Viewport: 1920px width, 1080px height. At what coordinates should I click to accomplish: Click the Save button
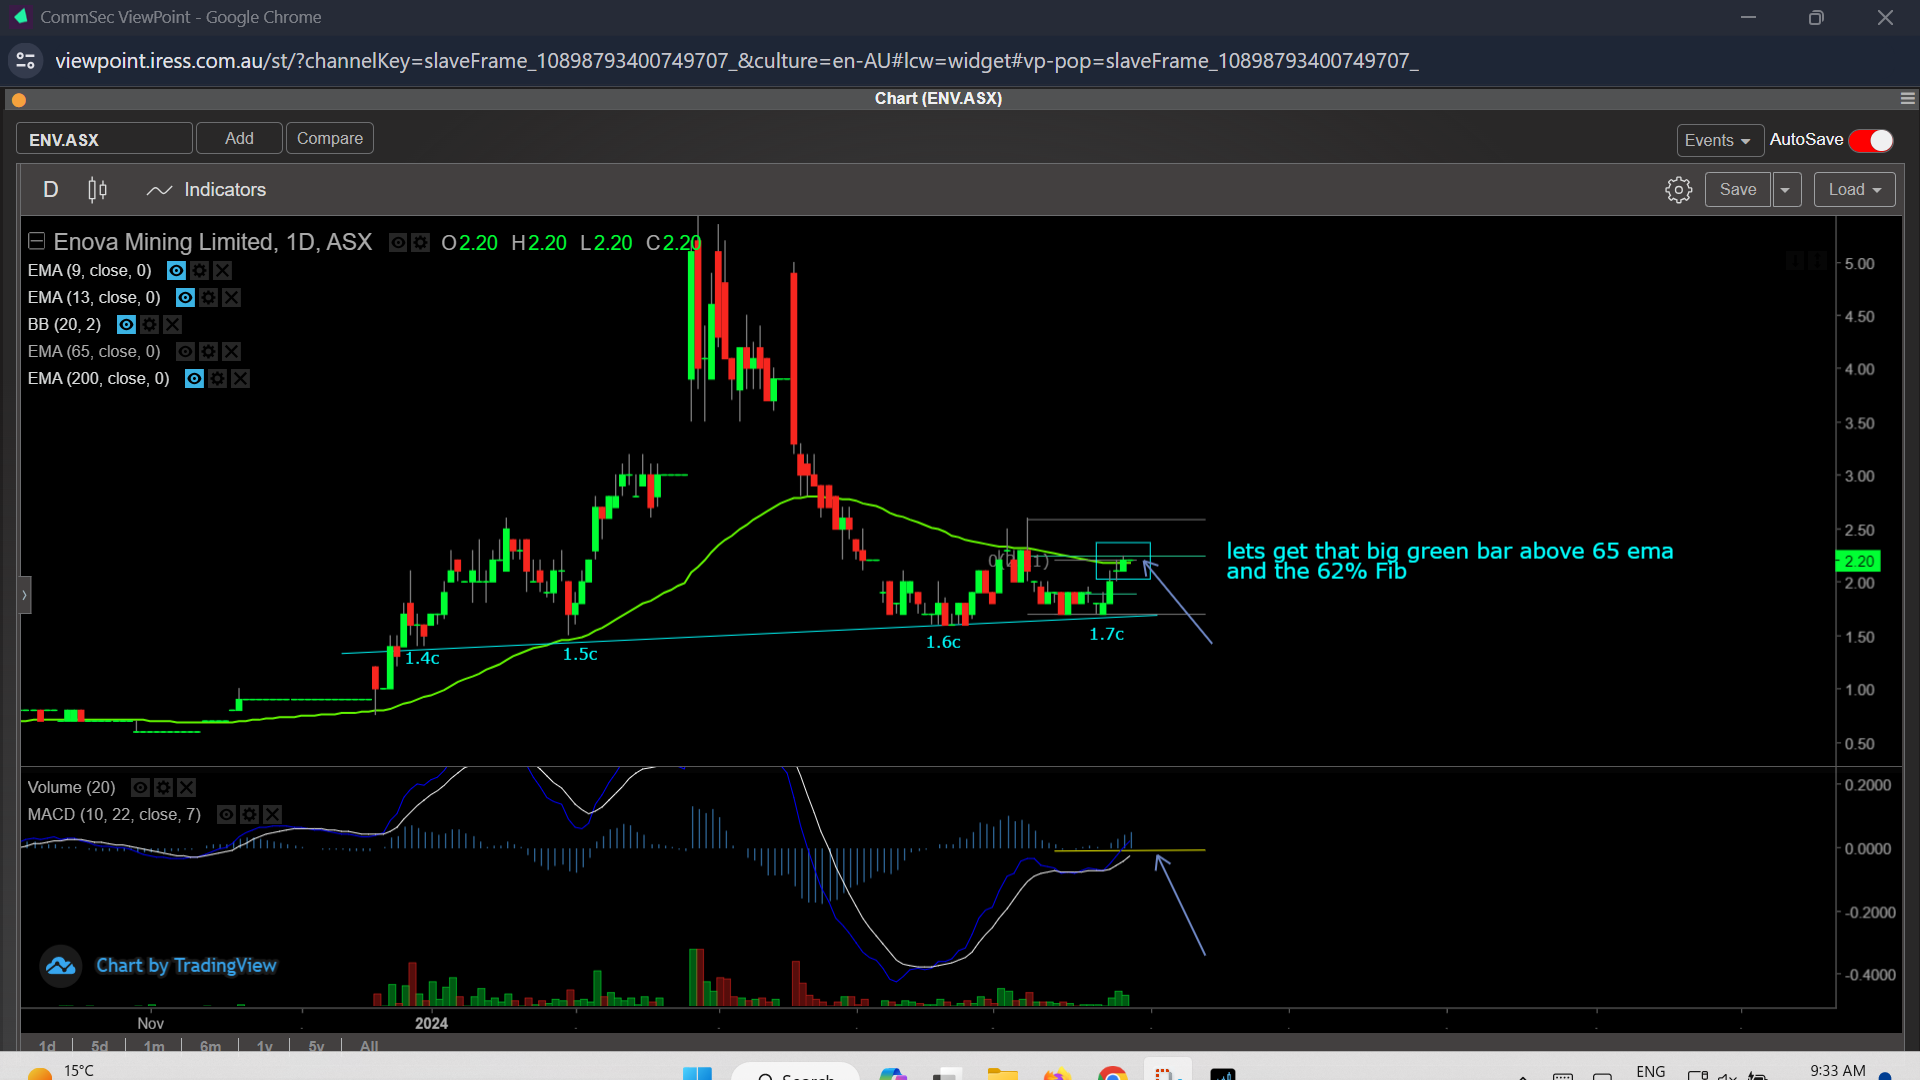pyautogui.click(x=1738, y=190)
